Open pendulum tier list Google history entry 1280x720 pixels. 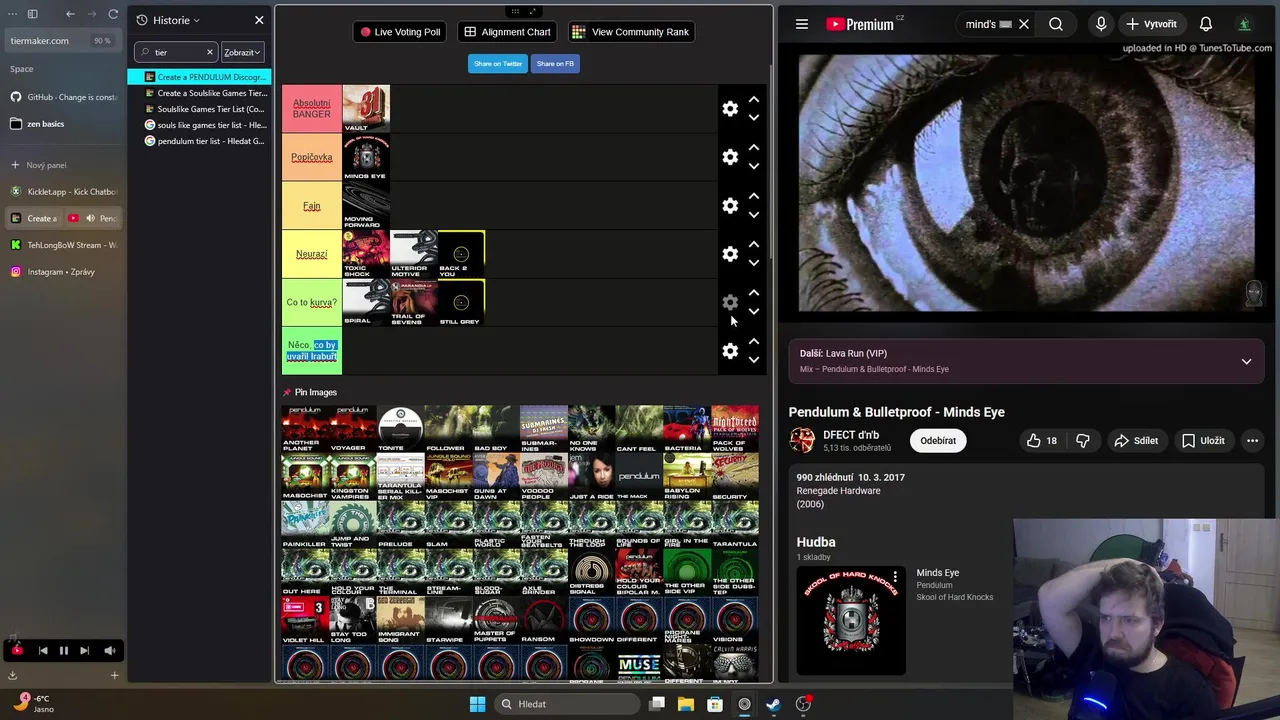pyautogui.click(x=200, y=141)
